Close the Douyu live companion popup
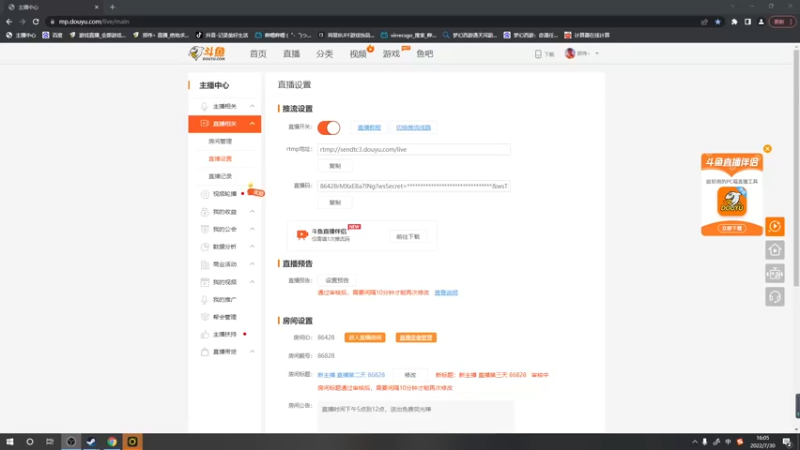 click(x=767, y=149)
